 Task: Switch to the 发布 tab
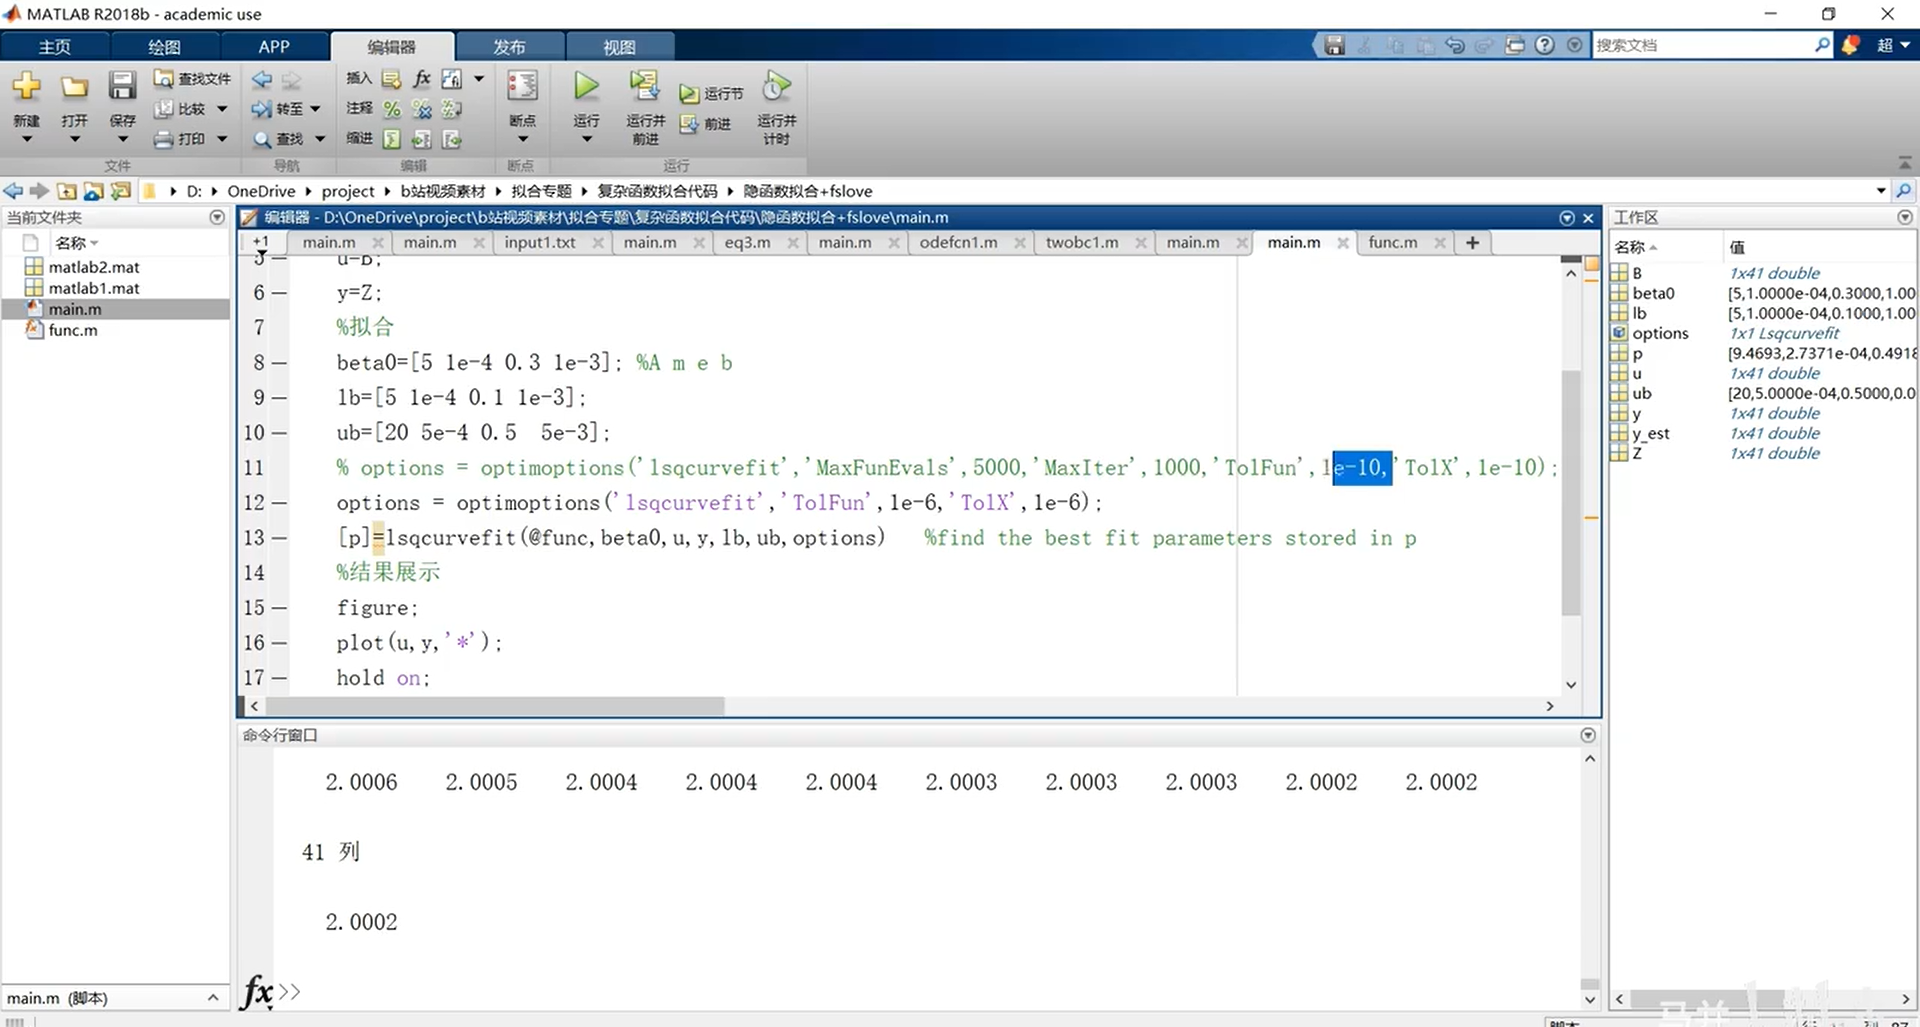(x=509, y=46)
